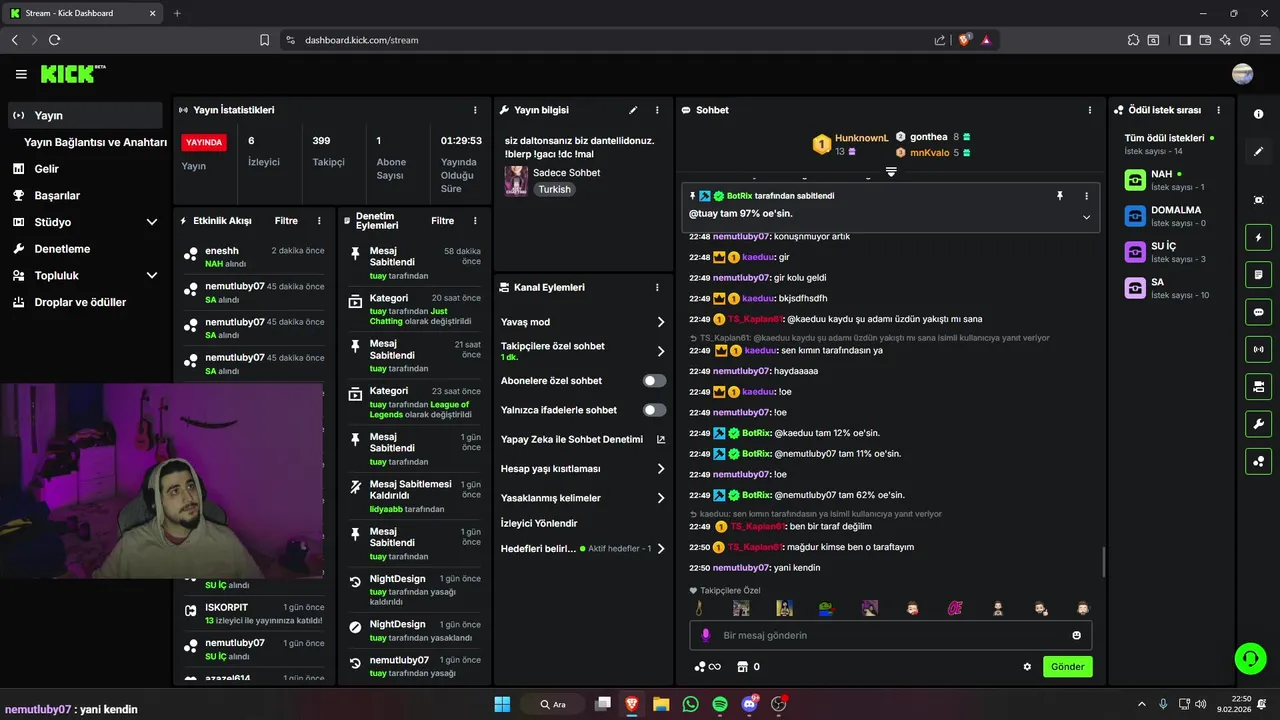1280x720 pixels.
Task: Select Yayın in sidebar
Action: click(85, 115)
